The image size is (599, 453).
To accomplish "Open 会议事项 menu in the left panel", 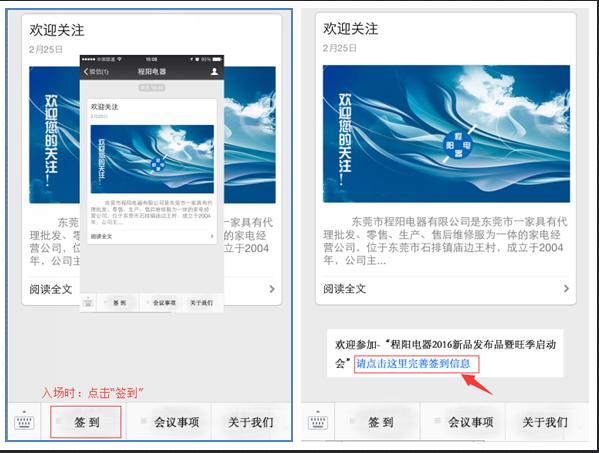I will click(x=176, y=422).
